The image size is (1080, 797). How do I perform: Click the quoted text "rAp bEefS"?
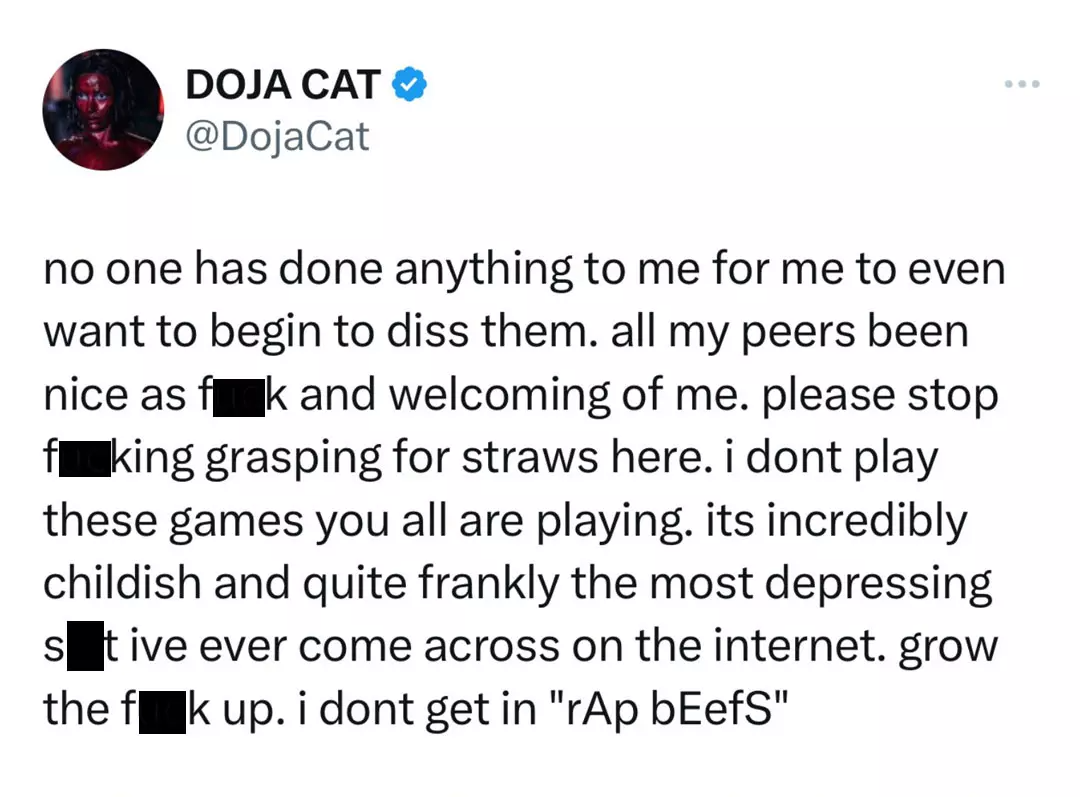coord(674,709)
